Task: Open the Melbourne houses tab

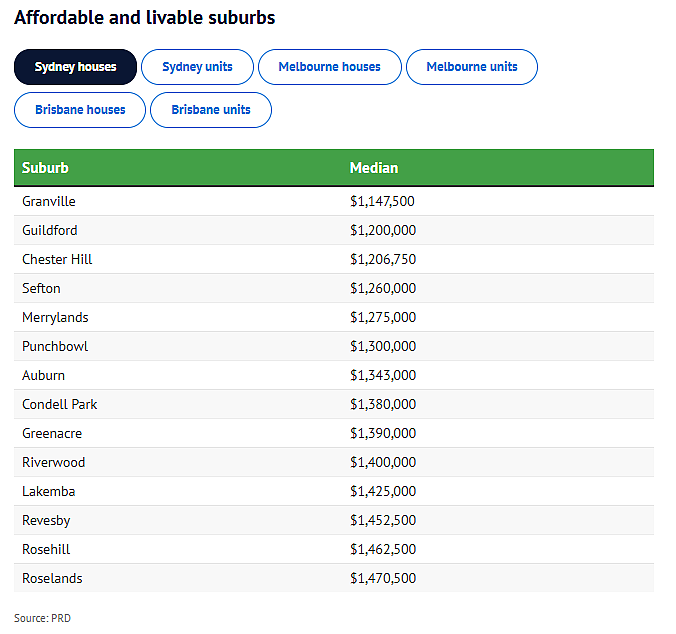Action: (330, 67)
